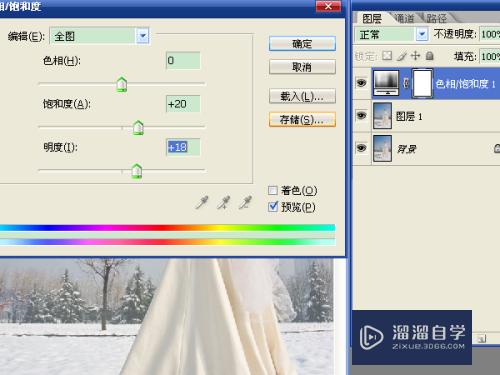Select the 背景 layer thumbnail

(x=382, y=148)
